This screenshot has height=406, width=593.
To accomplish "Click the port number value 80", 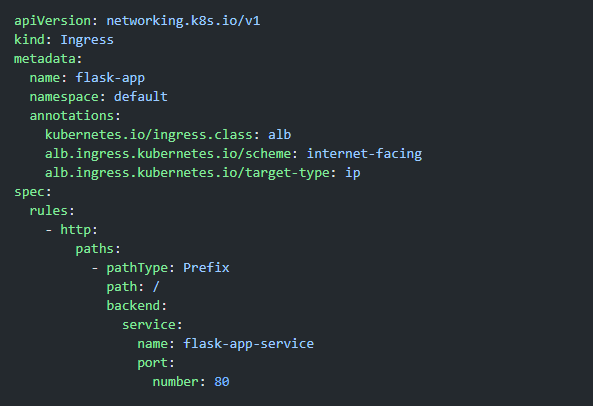I will click(x=222, y=382).
